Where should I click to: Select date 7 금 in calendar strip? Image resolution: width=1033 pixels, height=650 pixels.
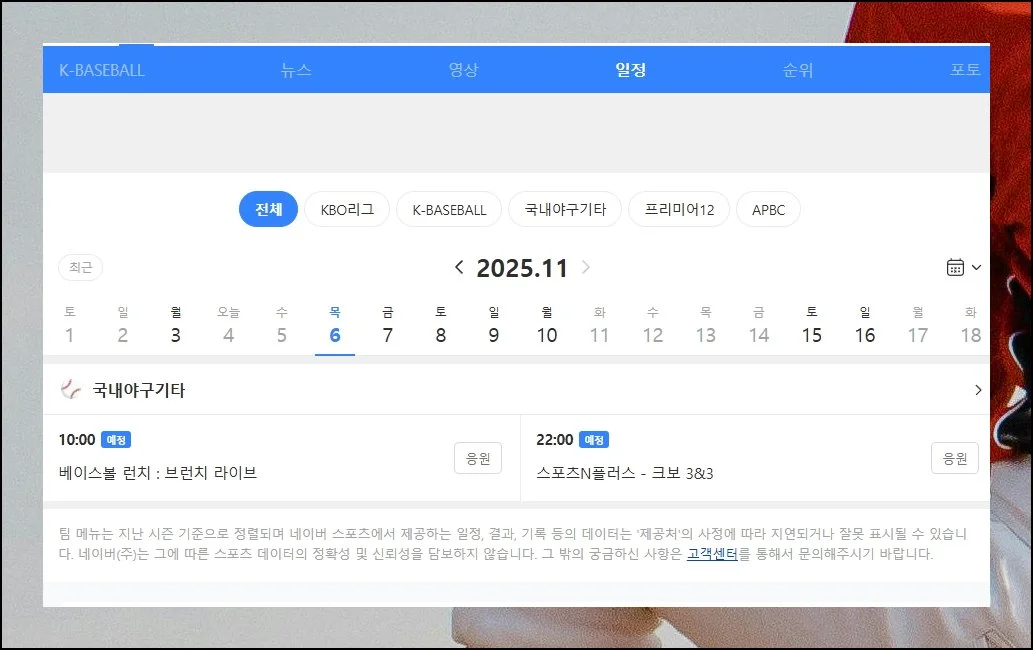coord(388,326)
